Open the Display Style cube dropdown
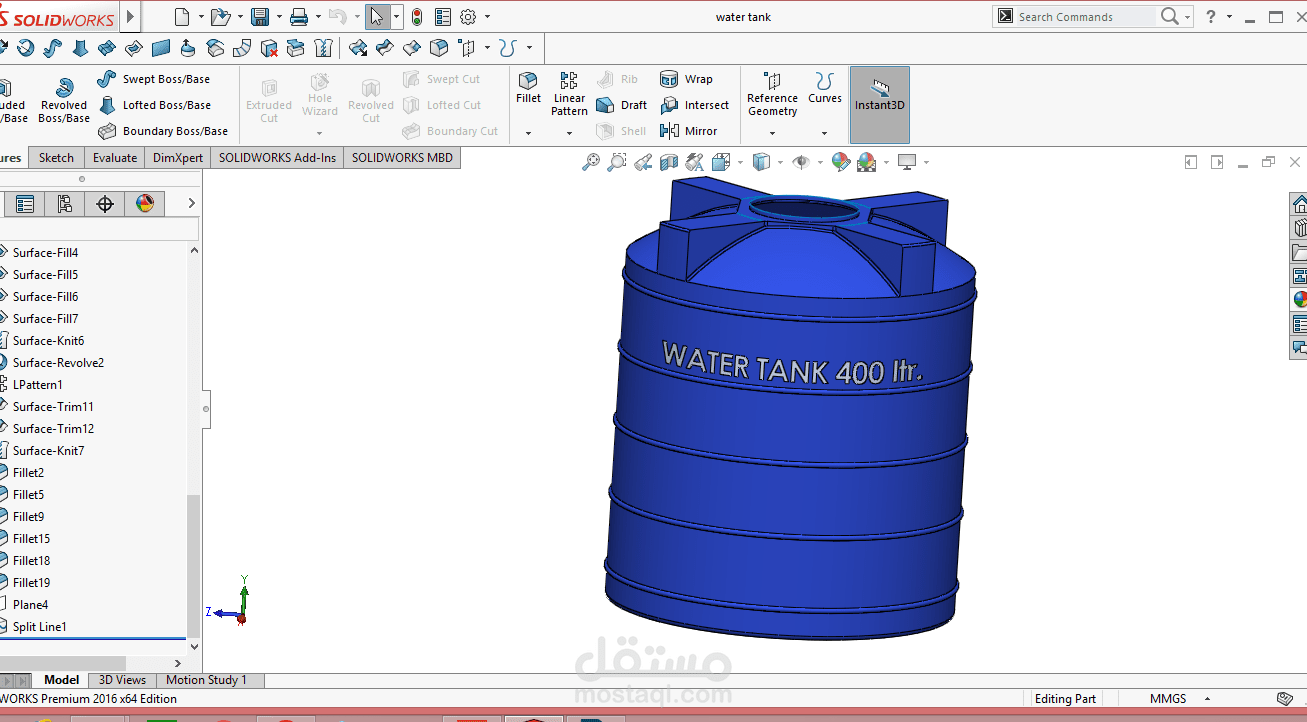 pyautogui.click(x=780, y=162)
